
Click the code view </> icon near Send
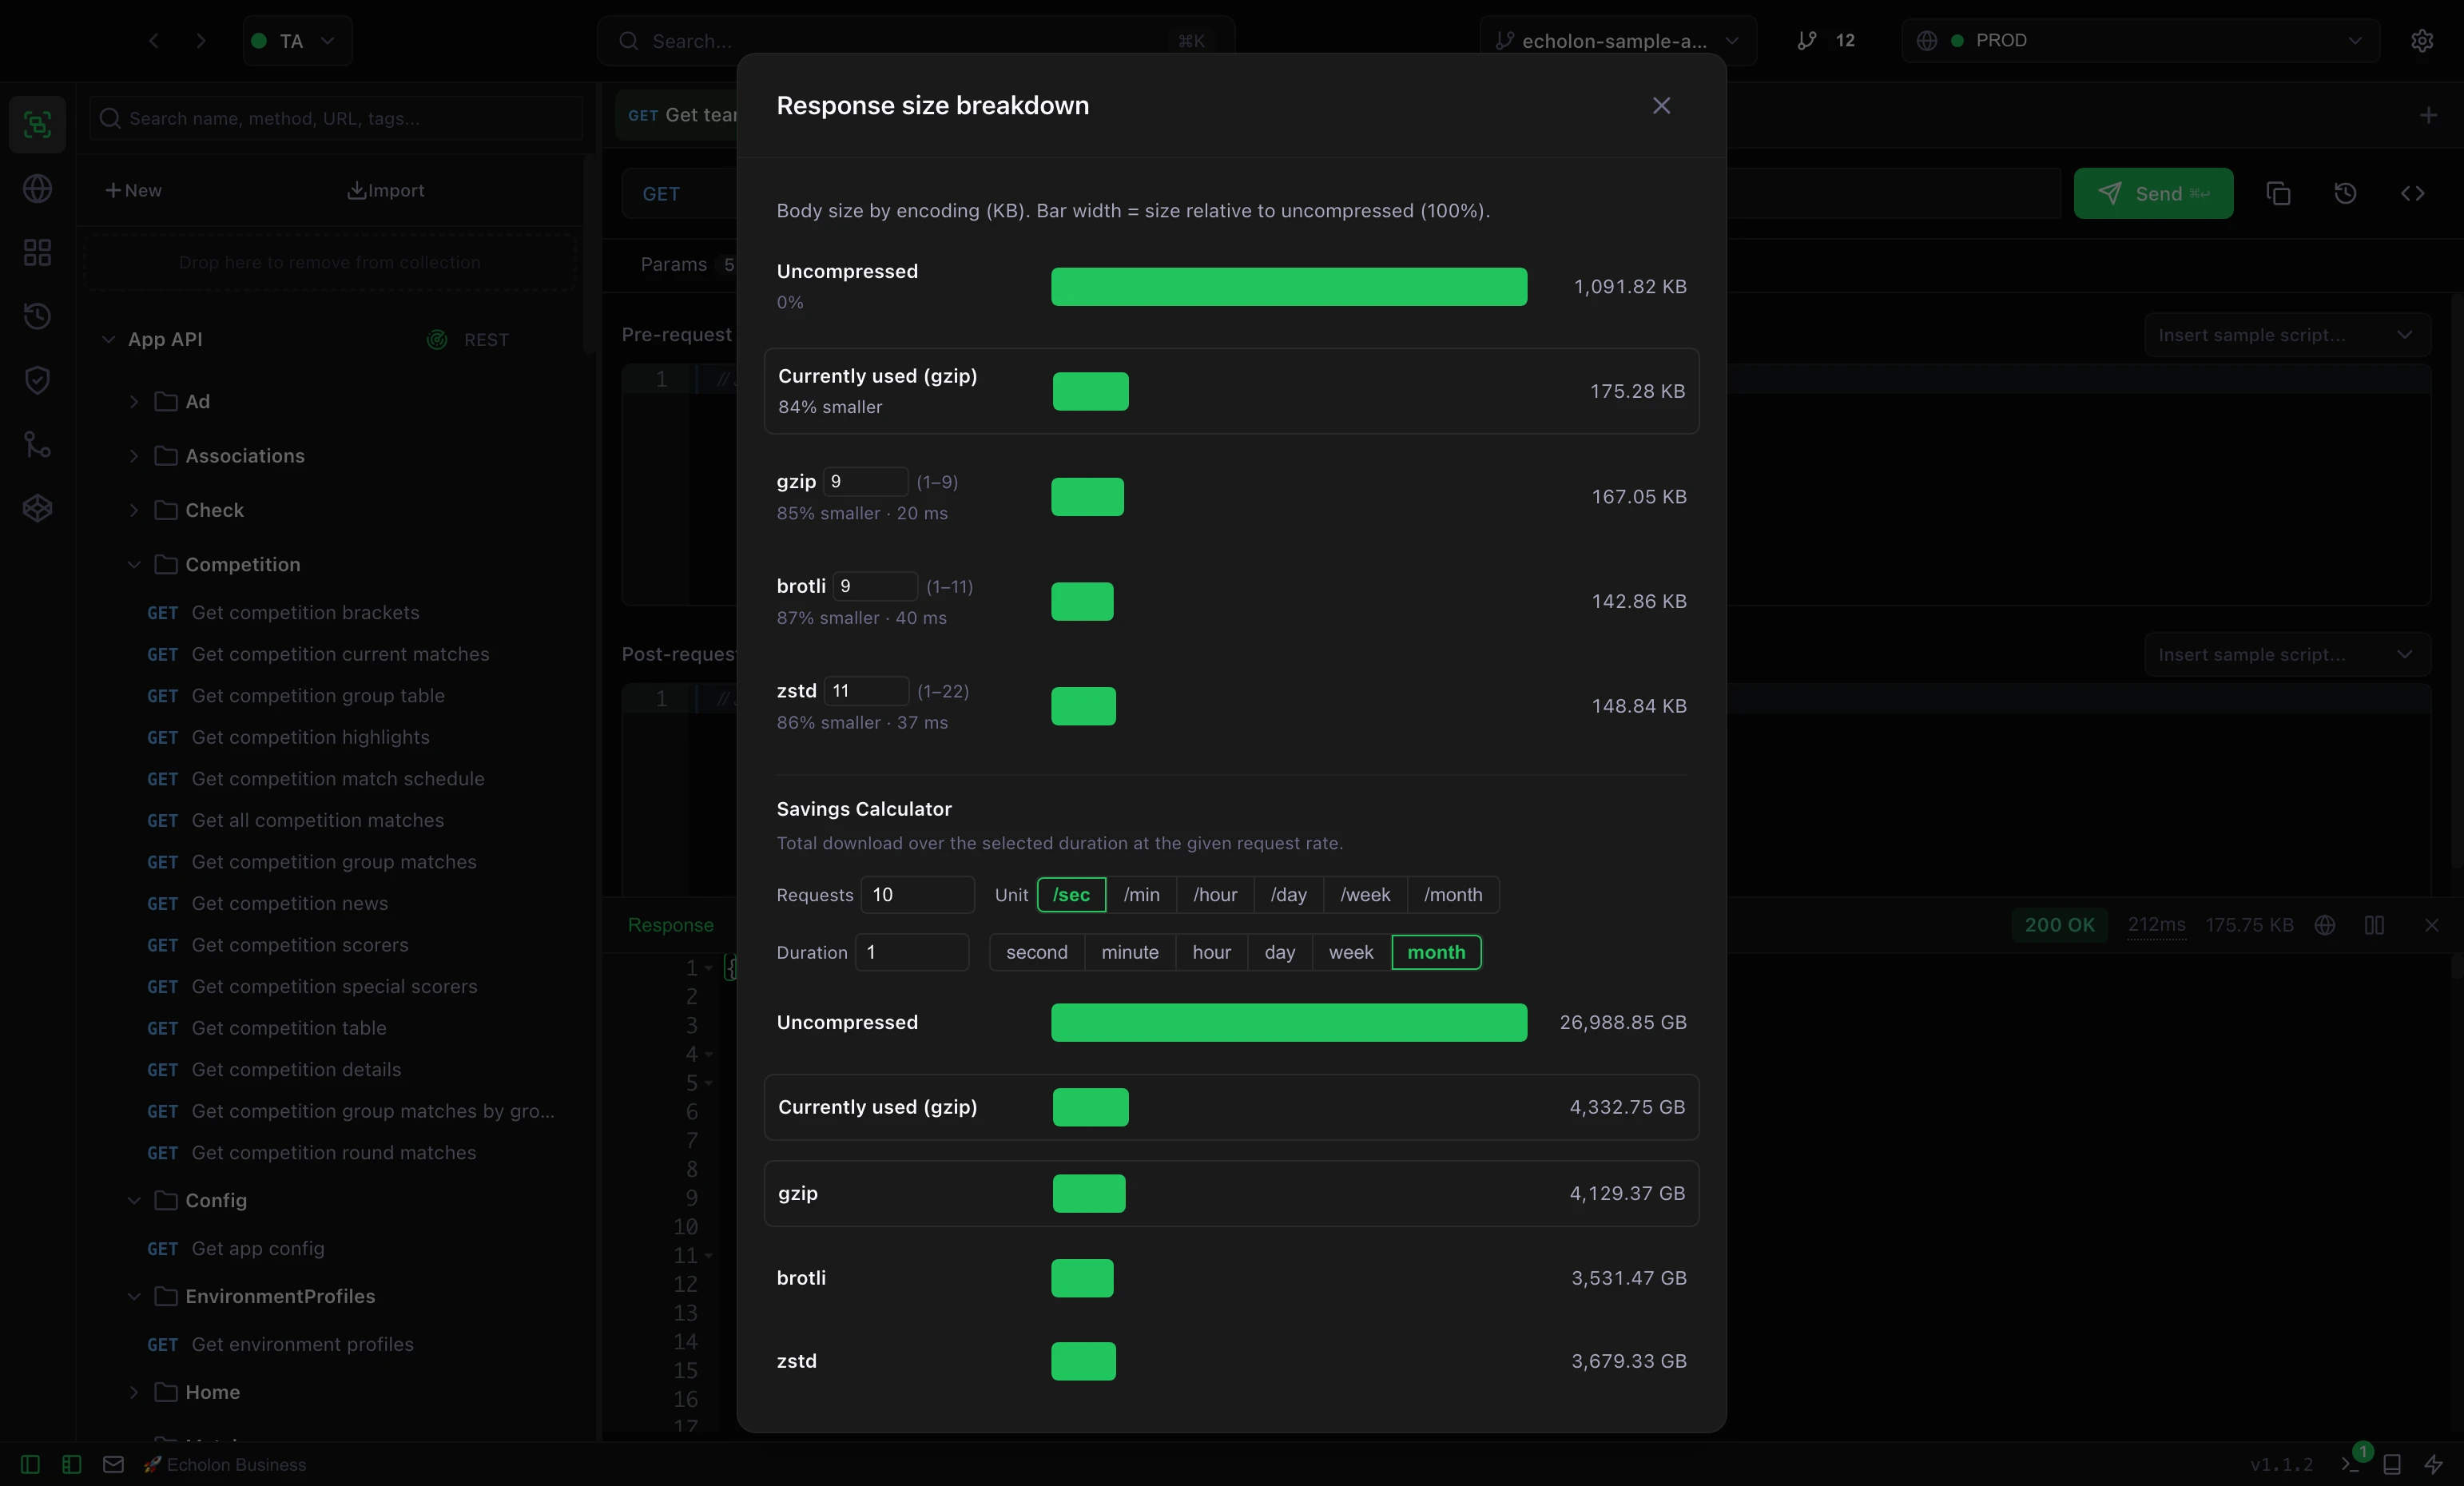coord(2413,193)
